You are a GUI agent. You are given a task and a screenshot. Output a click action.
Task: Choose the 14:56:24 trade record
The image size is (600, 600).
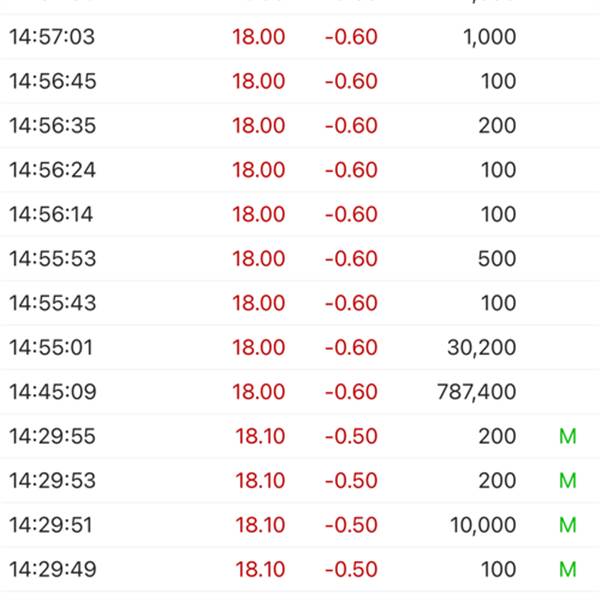pos(300,170)
